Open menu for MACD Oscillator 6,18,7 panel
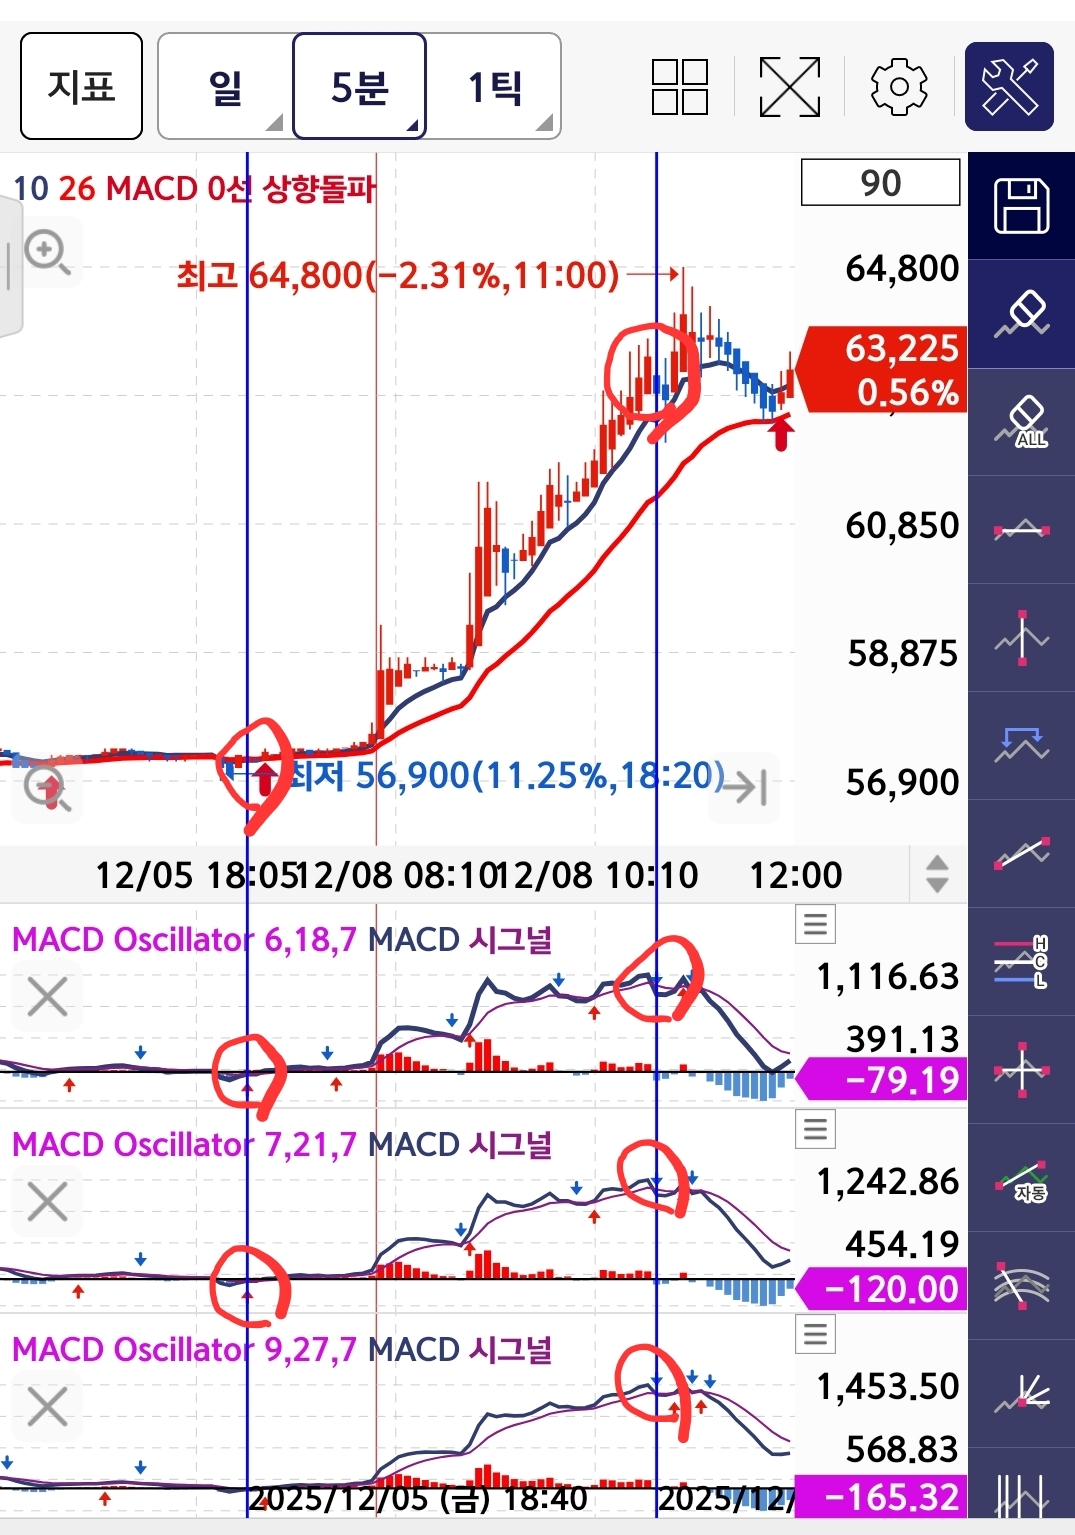 (815, 924)
